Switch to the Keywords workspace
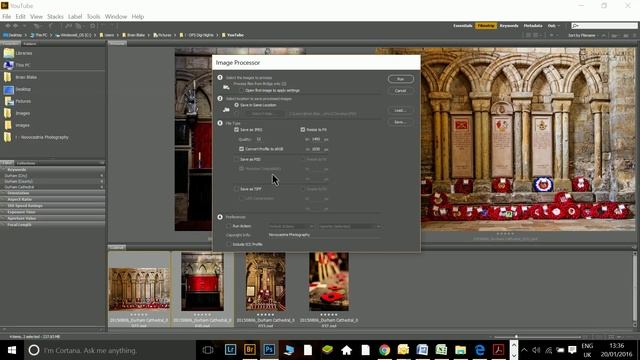 (x=509, y=26)
